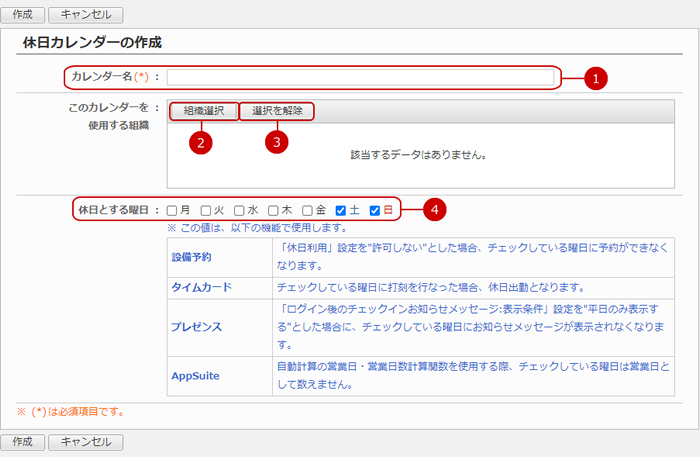
Task: Click the red number 4 callout marker
Action: pos(434,209)
